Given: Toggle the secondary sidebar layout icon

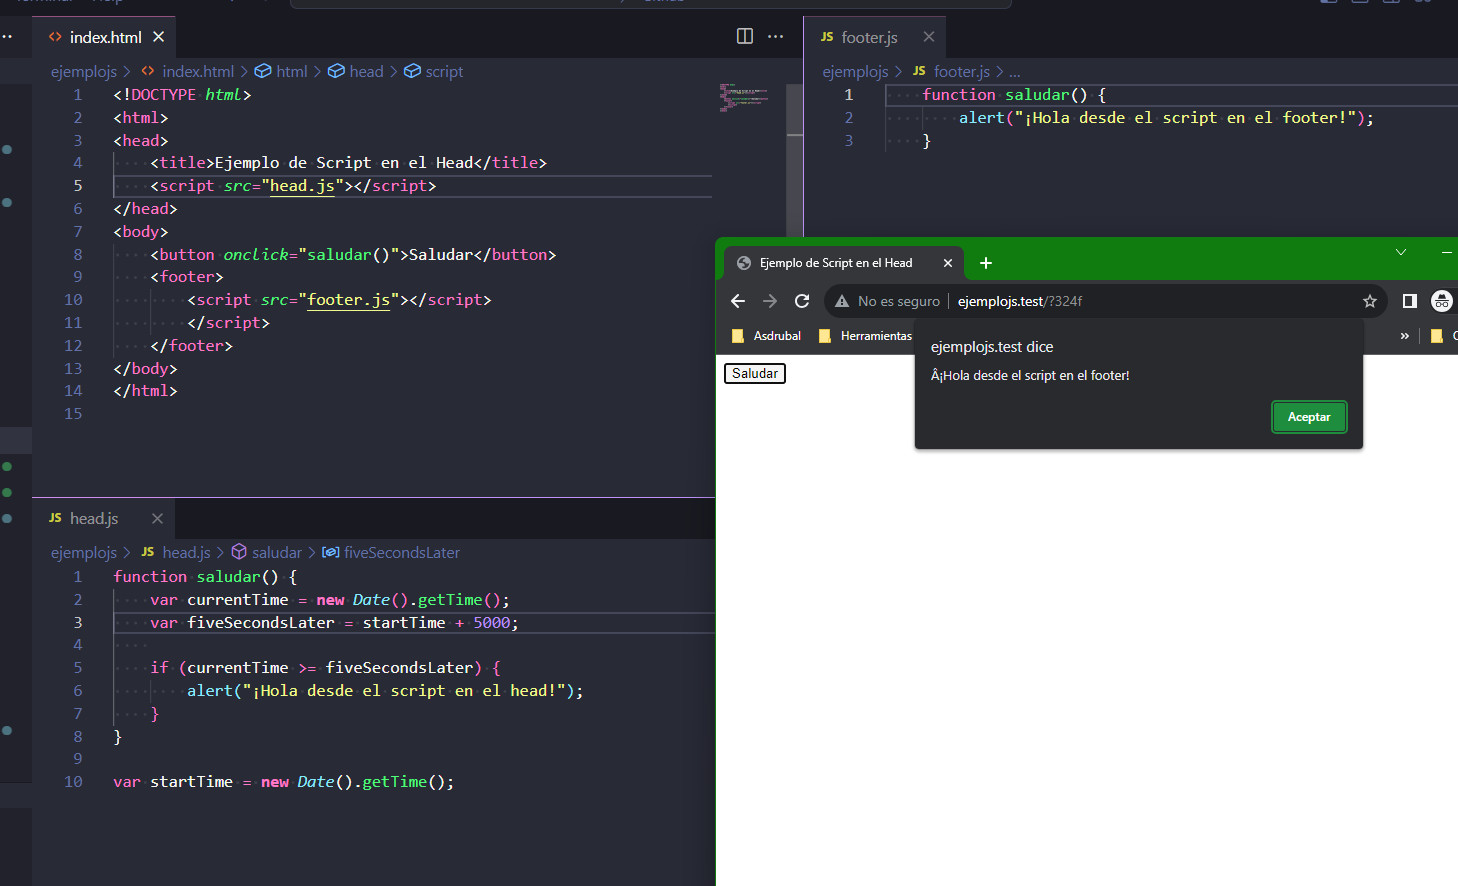Looking at the screenshot, I should [1391, 3].
